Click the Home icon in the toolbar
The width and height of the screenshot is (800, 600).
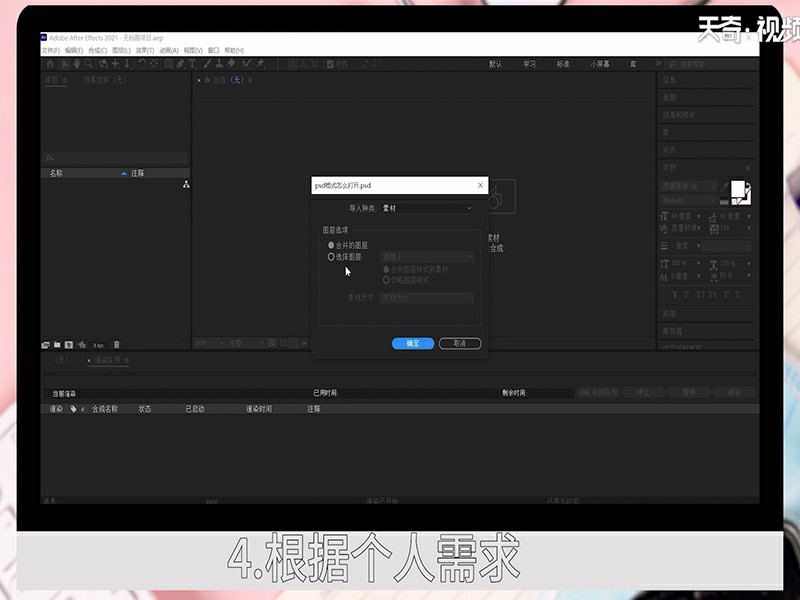(x=50, y=64)
